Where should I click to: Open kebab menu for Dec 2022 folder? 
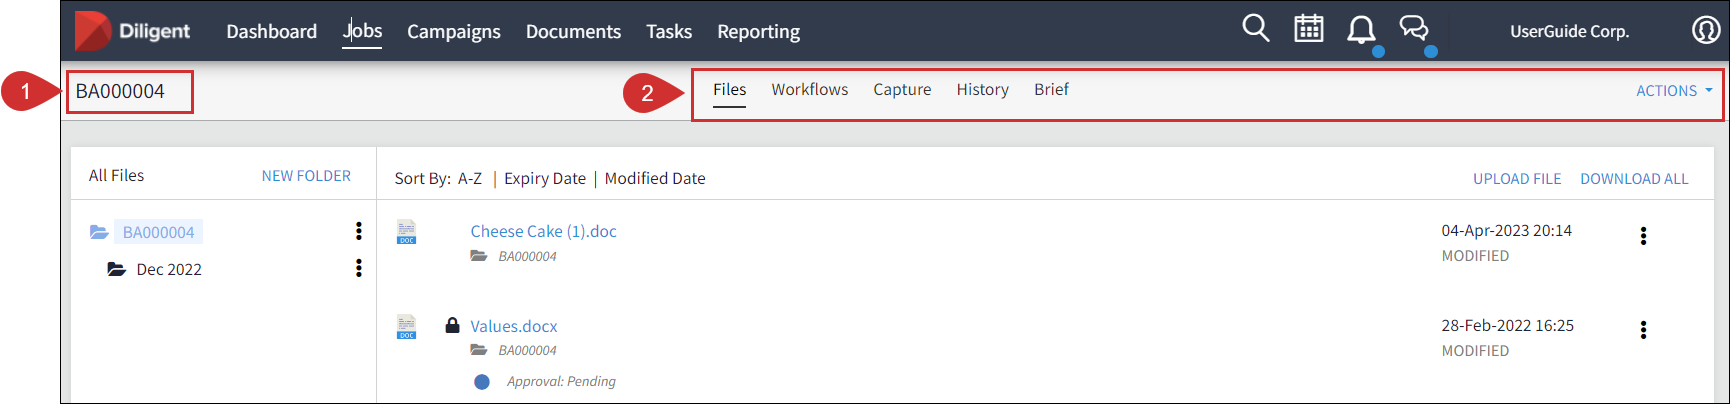pyautogui.click(x=359, y=268)
